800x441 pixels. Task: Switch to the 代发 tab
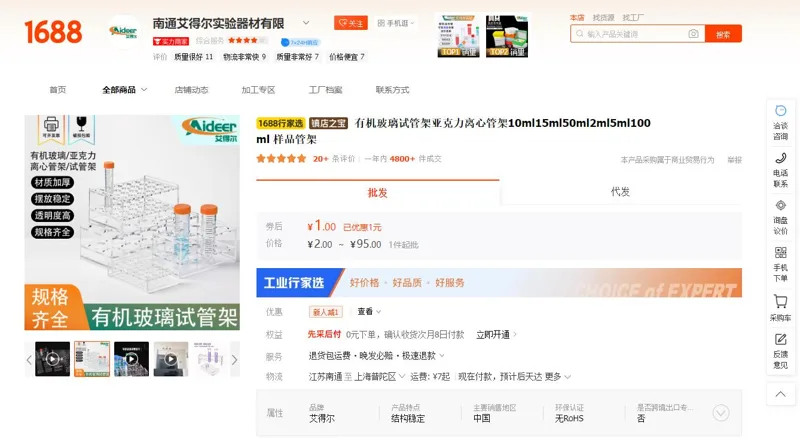[x=620, y=192]
